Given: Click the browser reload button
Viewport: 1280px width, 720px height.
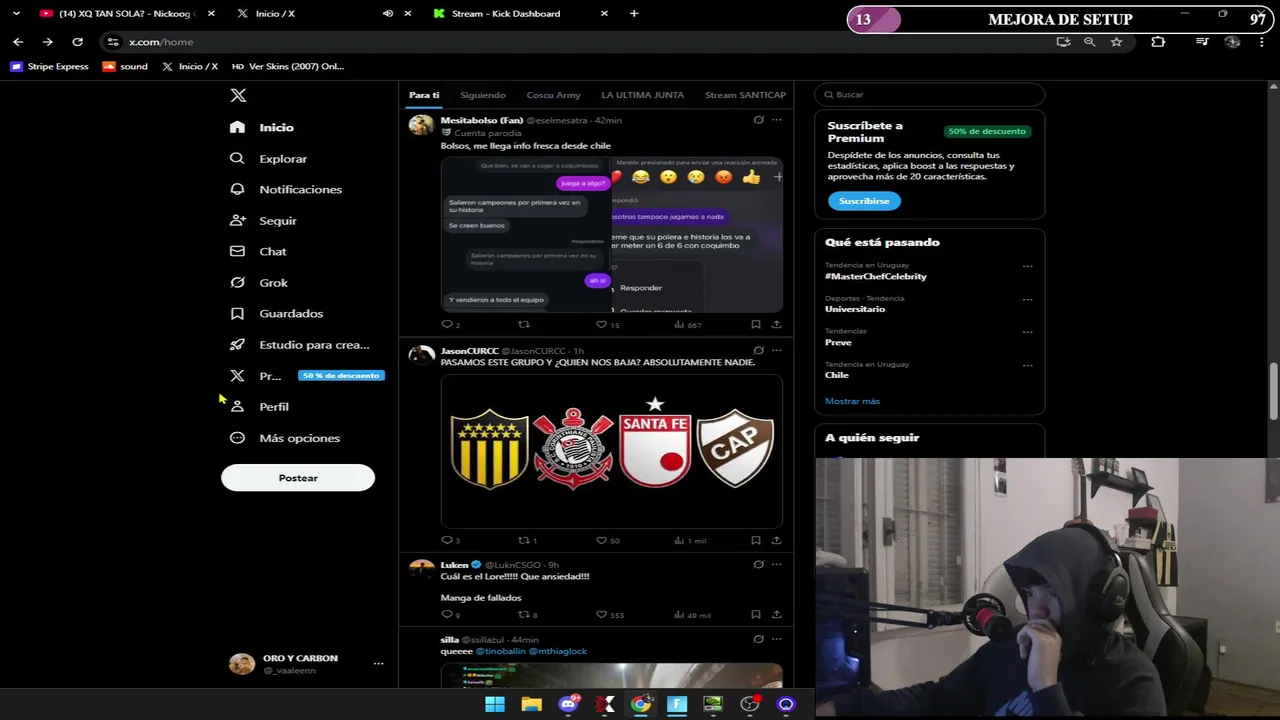Looking at the screenshot, I should 77,42.
